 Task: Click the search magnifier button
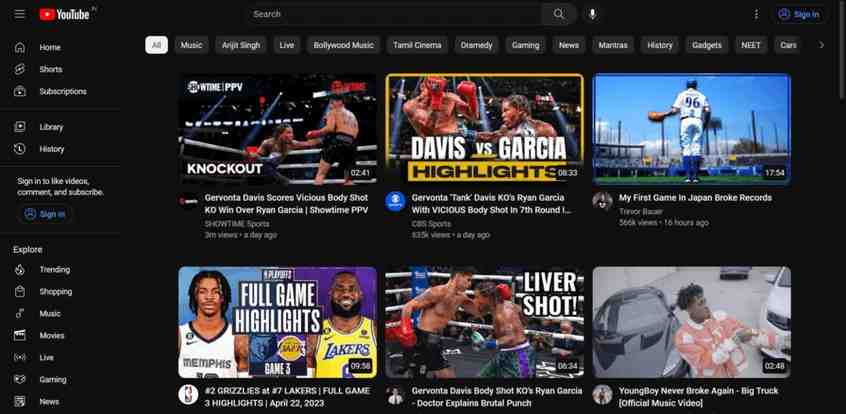(559, 14)
